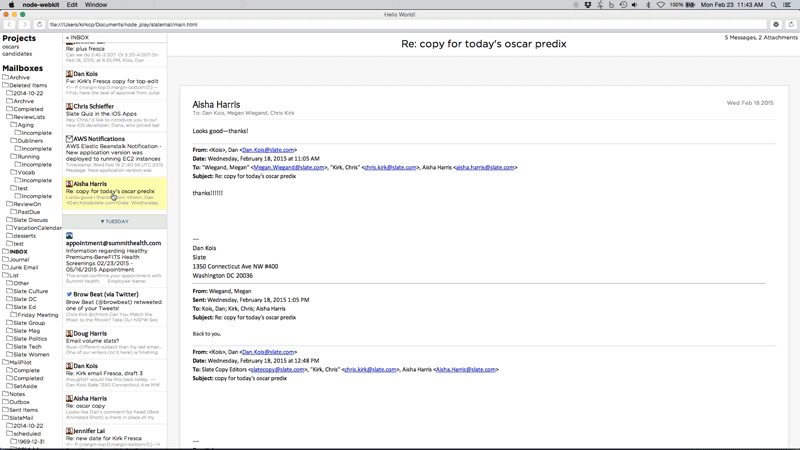Open Spotlight search magnifier in the menu bar
This screenshot has height=450, width=800.
(774, 5)
